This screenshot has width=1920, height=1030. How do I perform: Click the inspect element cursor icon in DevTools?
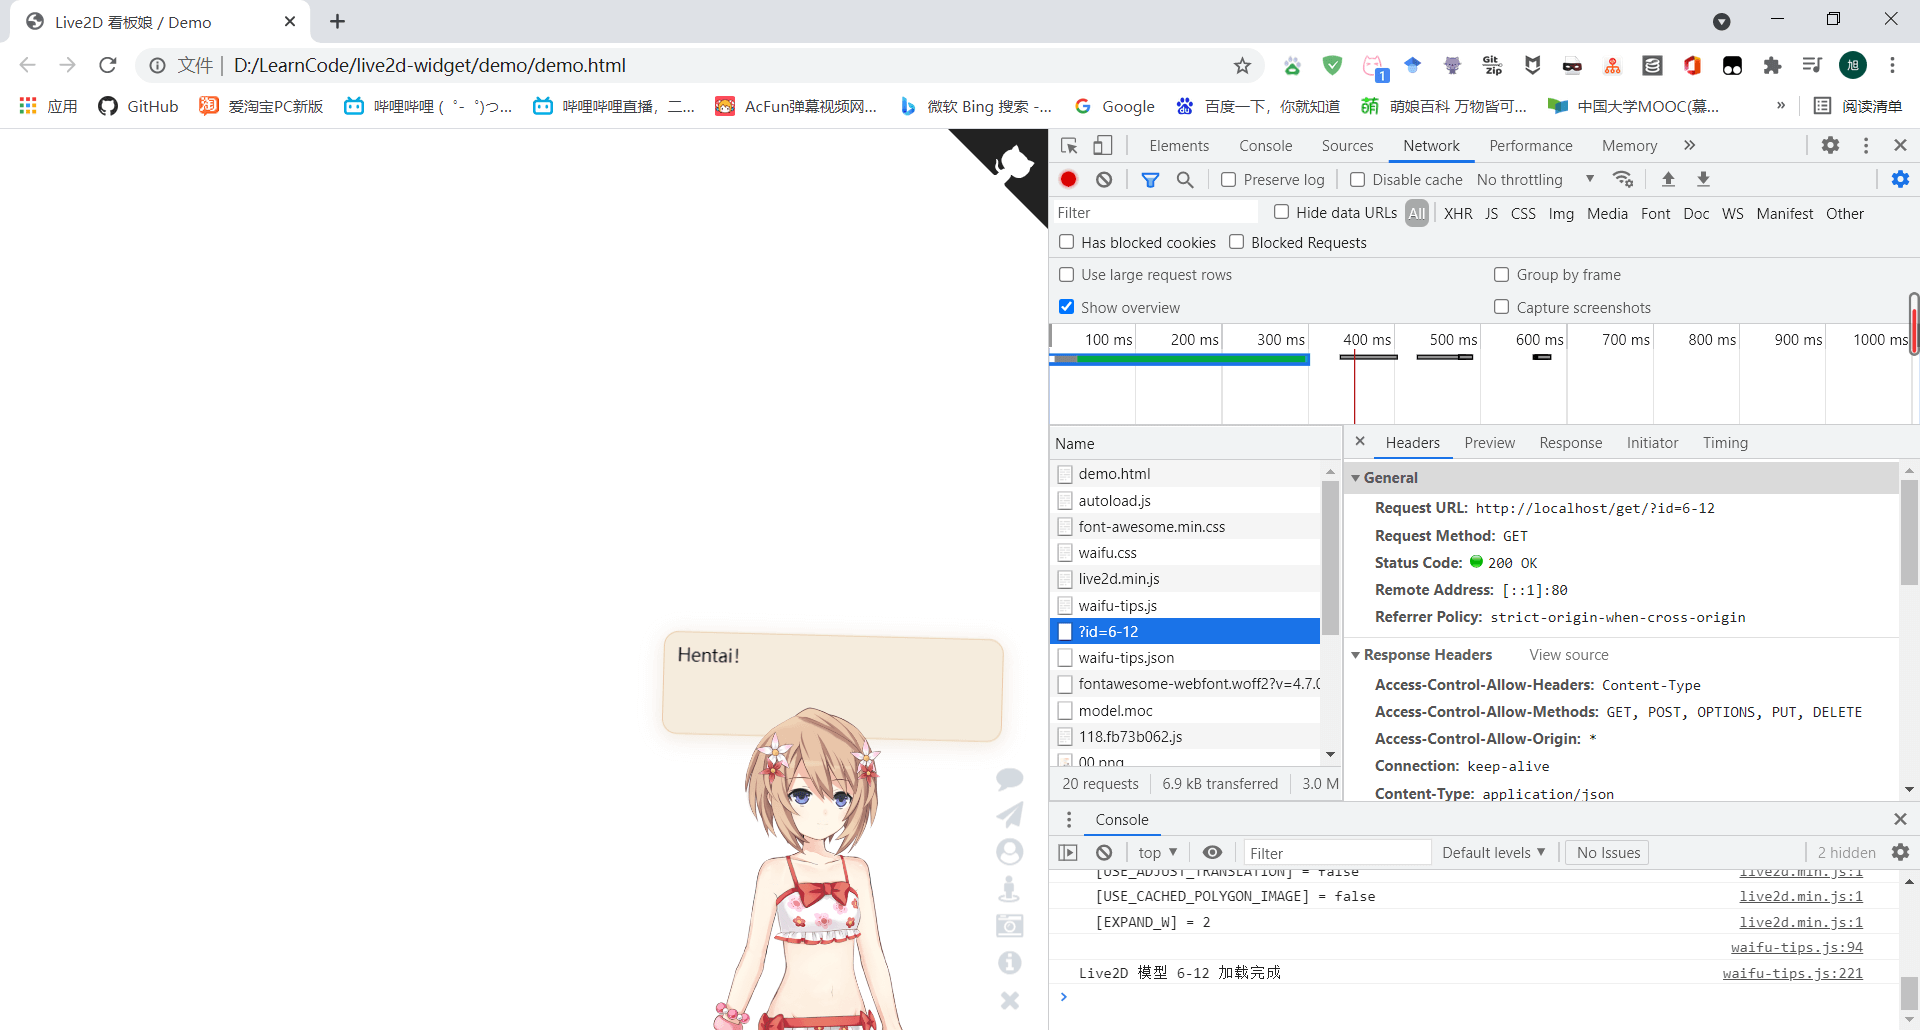coord(1069,145)
